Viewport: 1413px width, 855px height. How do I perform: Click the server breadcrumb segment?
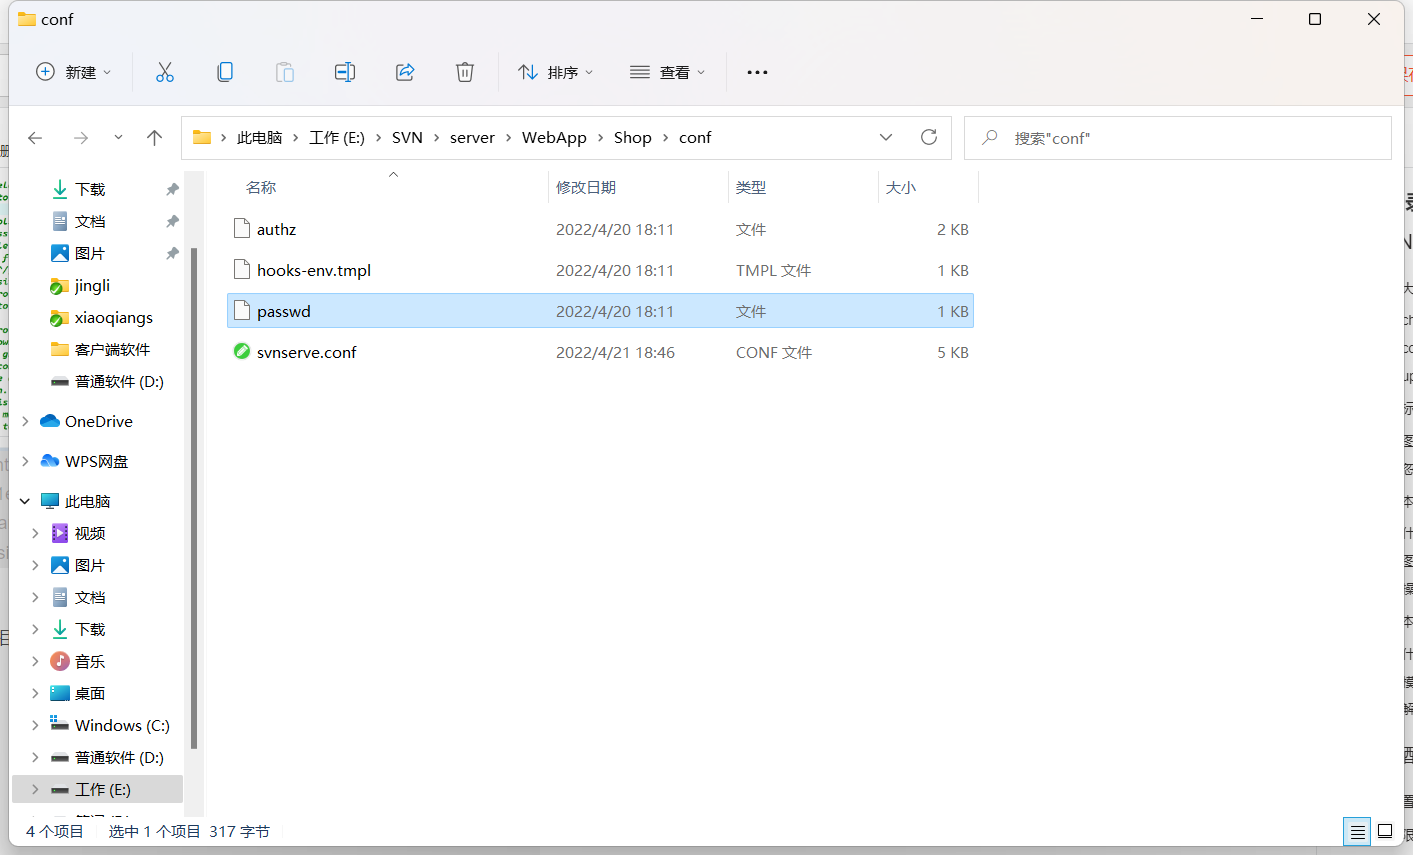tap(472, 138)
